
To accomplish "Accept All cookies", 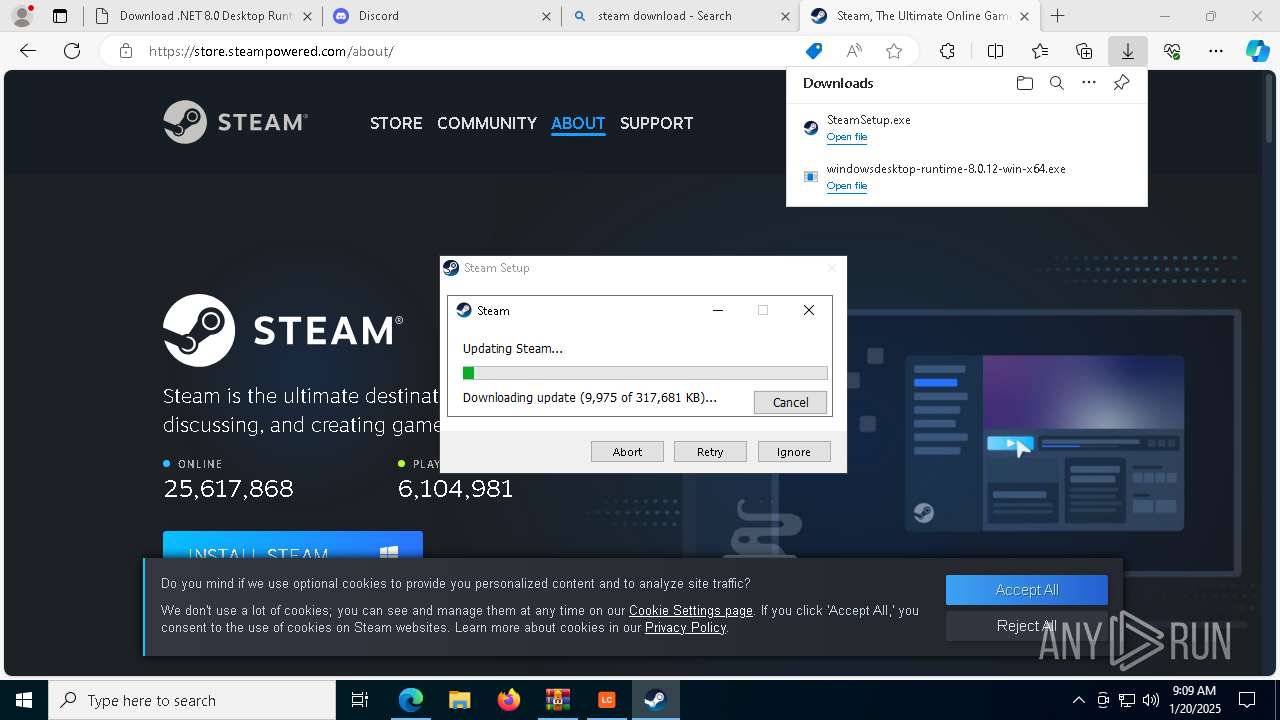I will 1027,590.
